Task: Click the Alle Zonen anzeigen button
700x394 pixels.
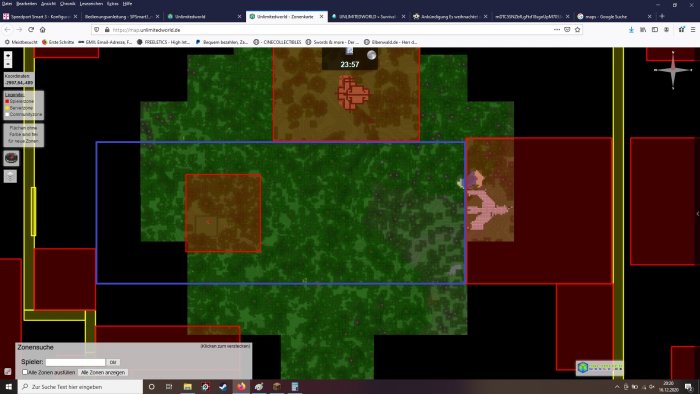Action: tap(103, 372)
